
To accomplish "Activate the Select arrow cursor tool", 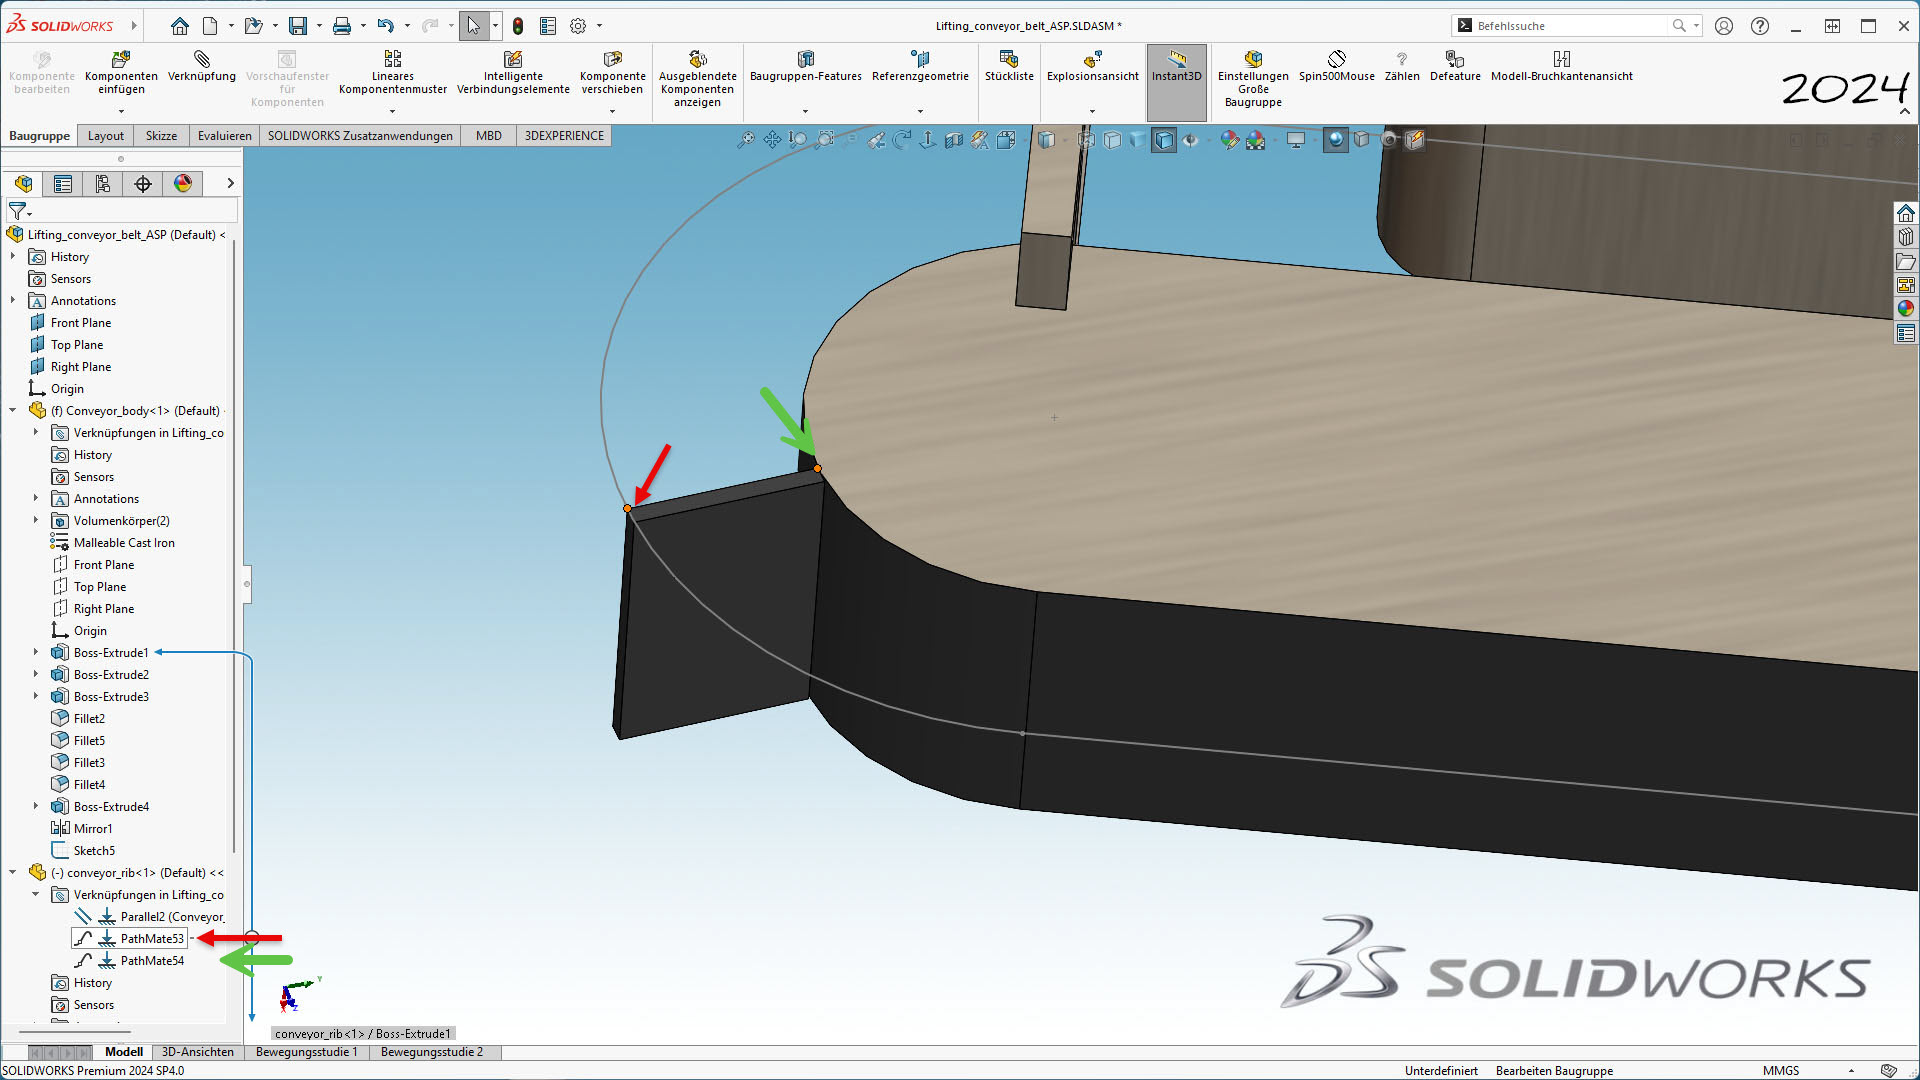I will tap(473, 26).
